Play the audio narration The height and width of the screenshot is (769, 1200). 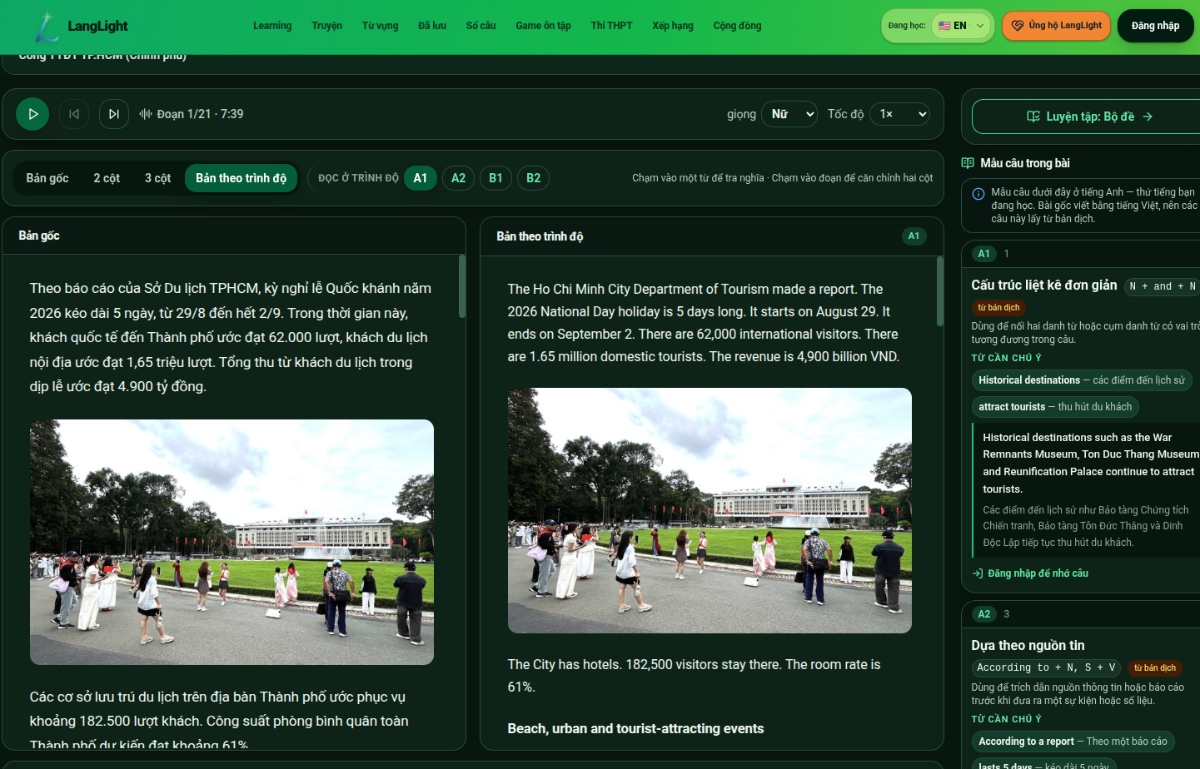point(33,114)
